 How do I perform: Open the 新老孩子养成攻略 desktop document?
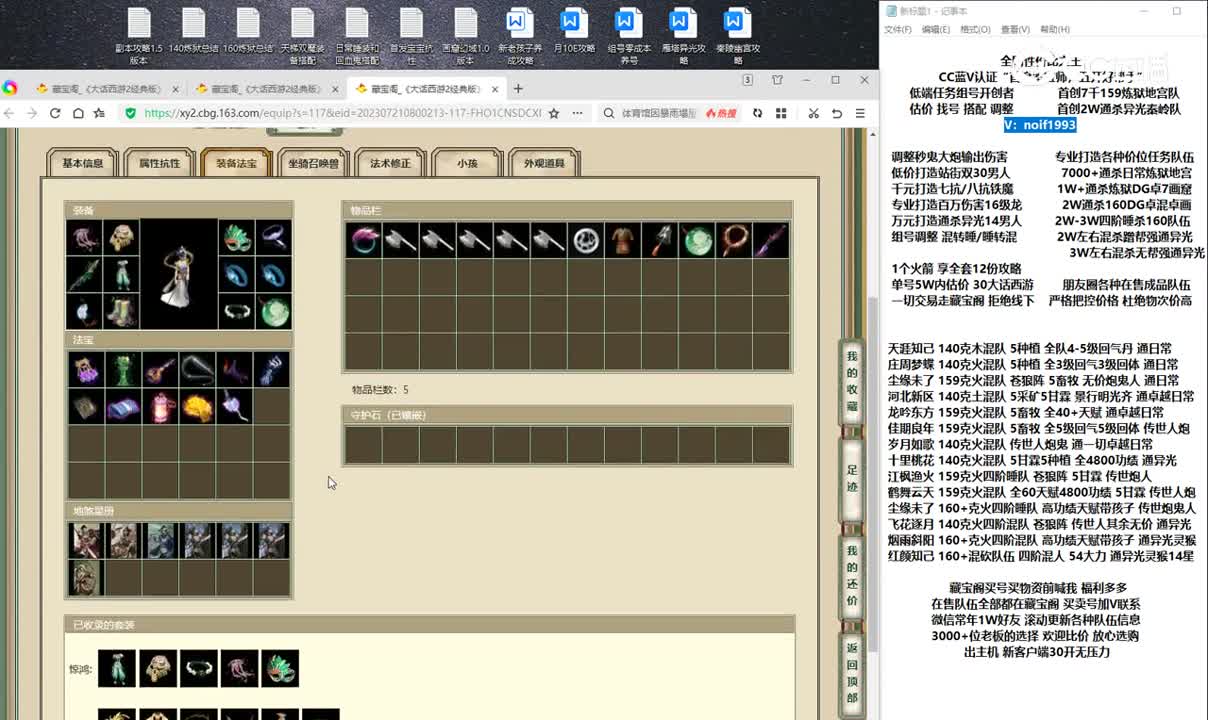519,35
